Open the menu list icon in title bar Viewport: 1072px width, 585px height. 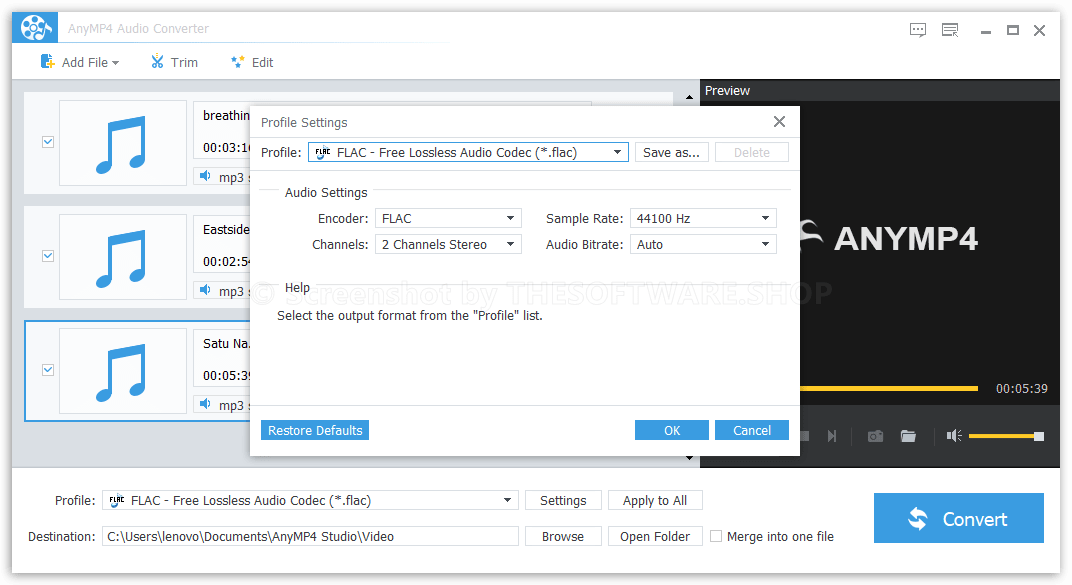950,30
